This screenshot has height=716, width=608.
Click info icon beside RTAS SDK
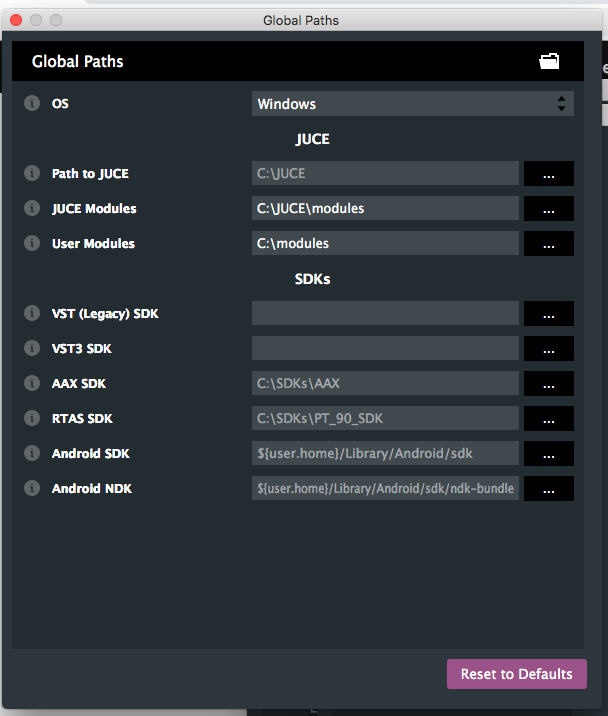point(32,418)
